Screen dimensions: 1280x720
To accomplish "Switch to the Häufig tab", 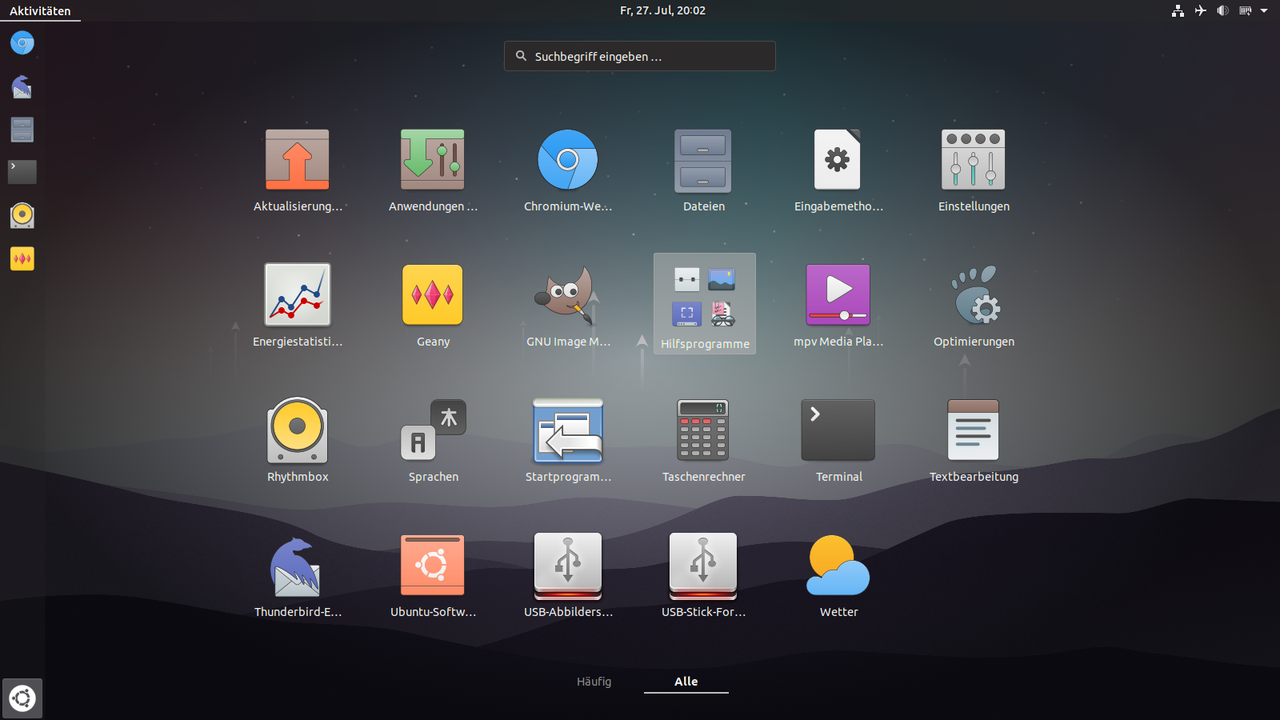I will 594,682.
